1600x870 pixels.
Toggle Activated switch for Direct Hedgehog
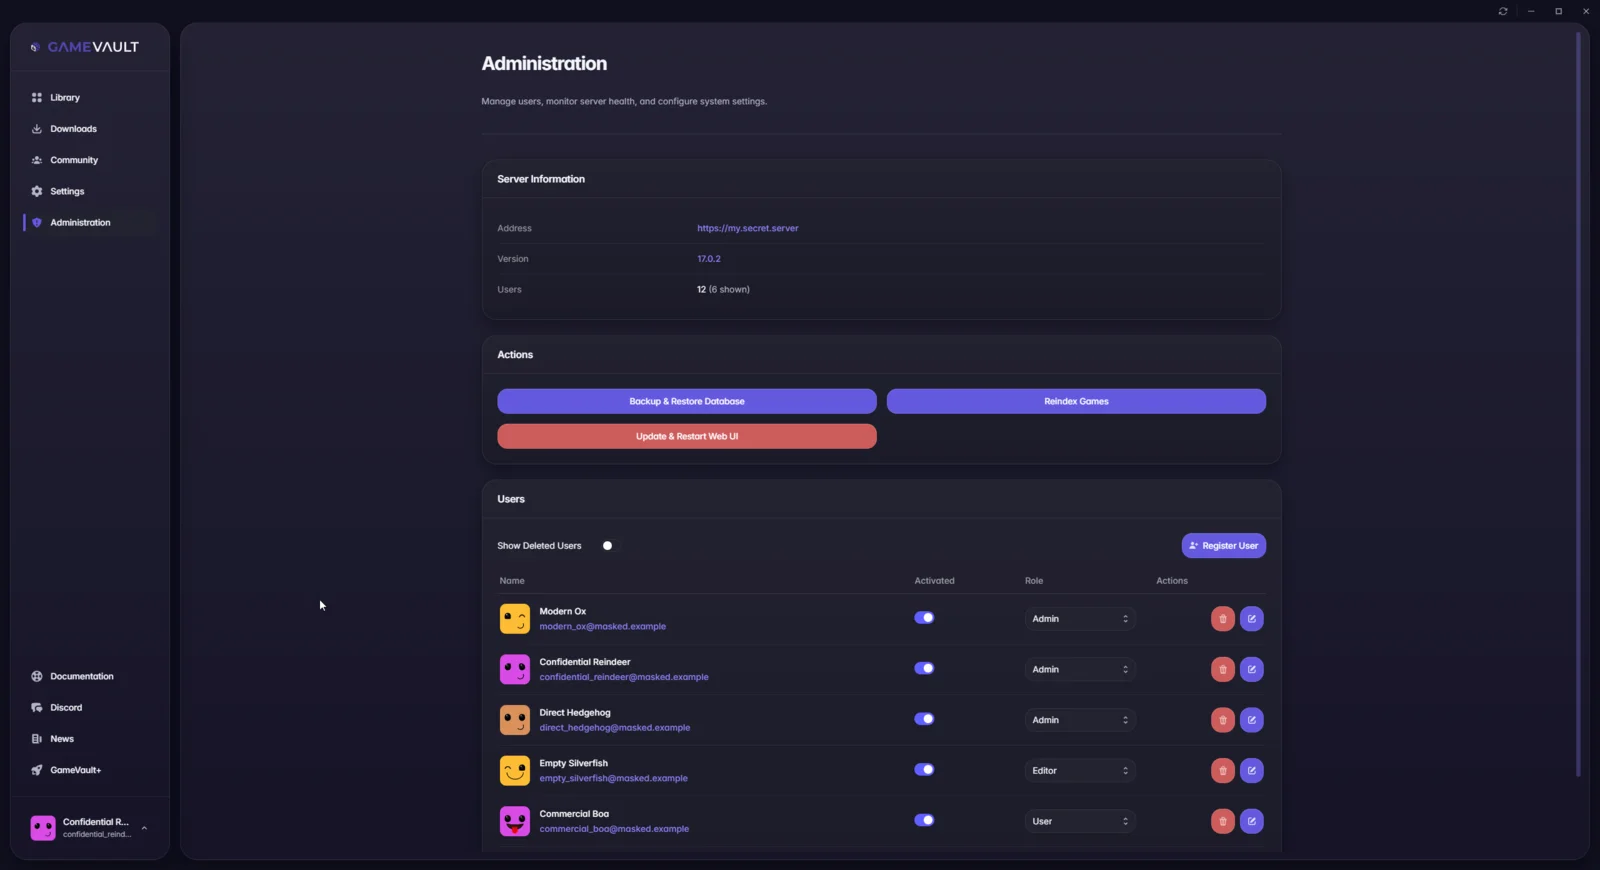click(924, 719)
